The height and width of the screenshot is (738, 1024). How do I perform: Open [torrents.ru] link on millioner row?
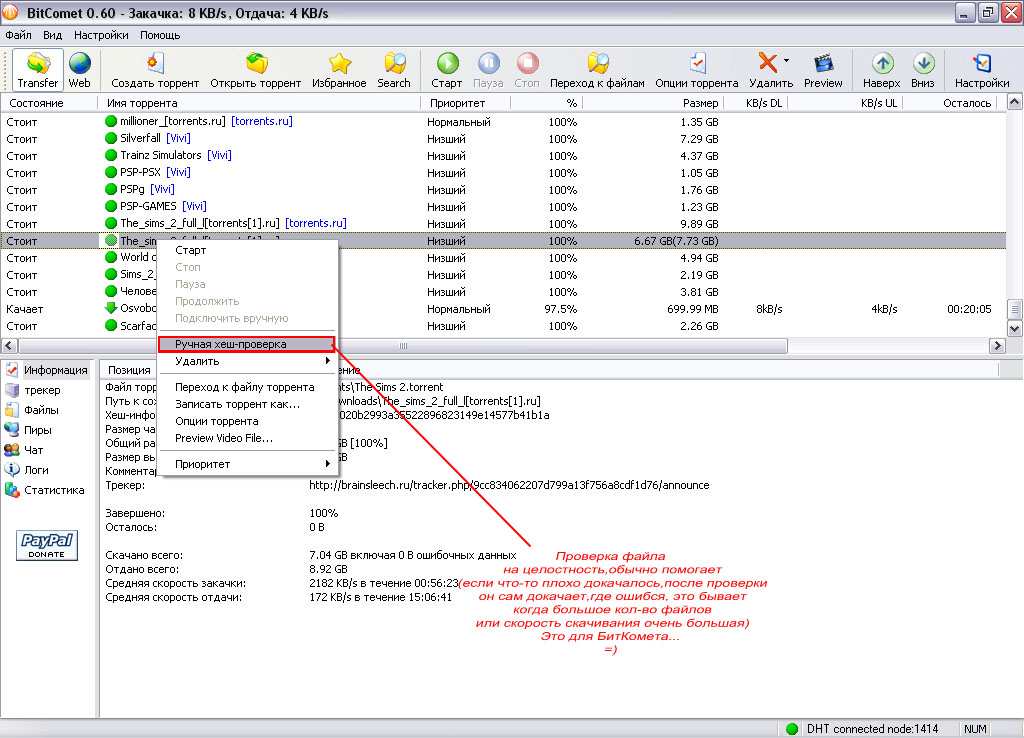[x=262, y=121]
